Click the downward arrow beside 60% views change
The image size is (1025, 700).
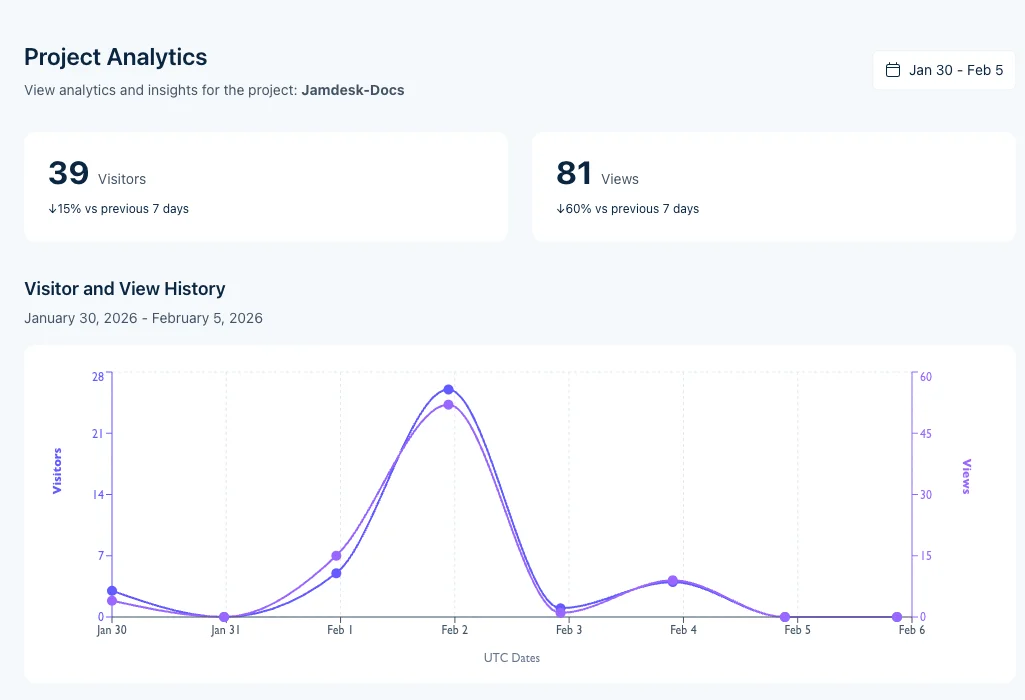(562, 209)
